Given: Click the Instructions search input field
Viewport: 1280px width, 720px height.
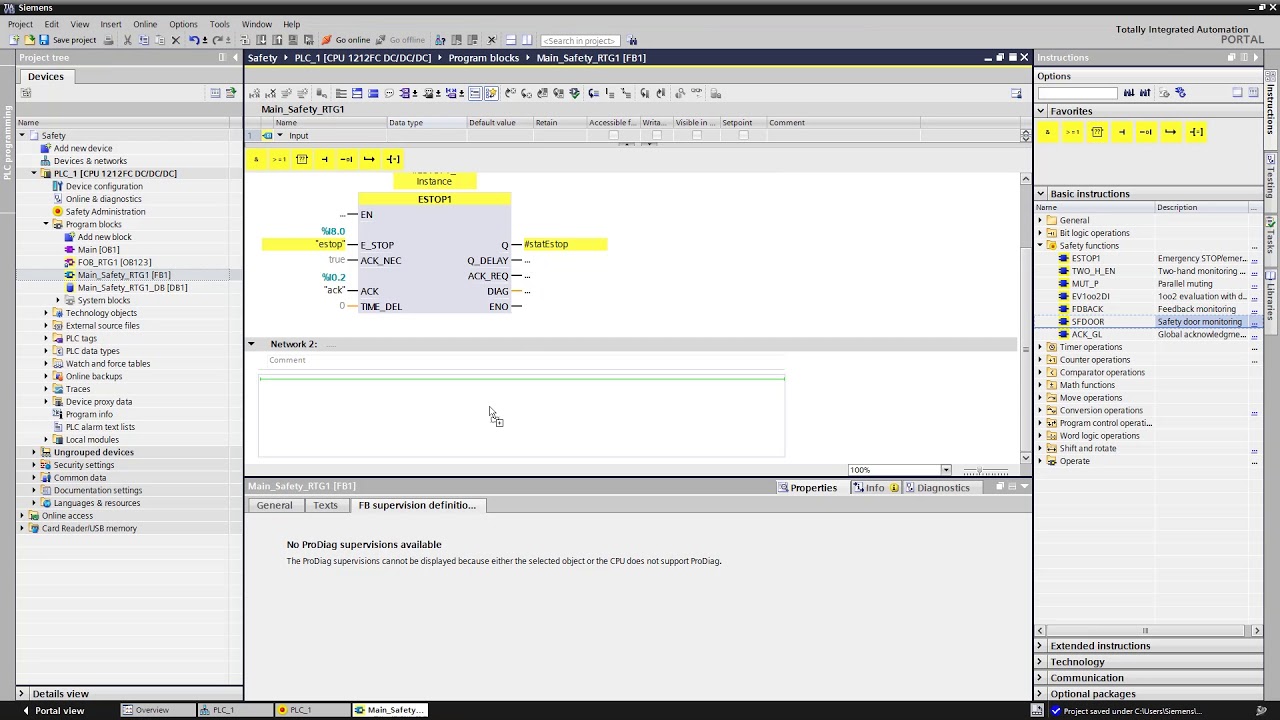Looking at the screenshot, I should click(x=1077, y=93).
